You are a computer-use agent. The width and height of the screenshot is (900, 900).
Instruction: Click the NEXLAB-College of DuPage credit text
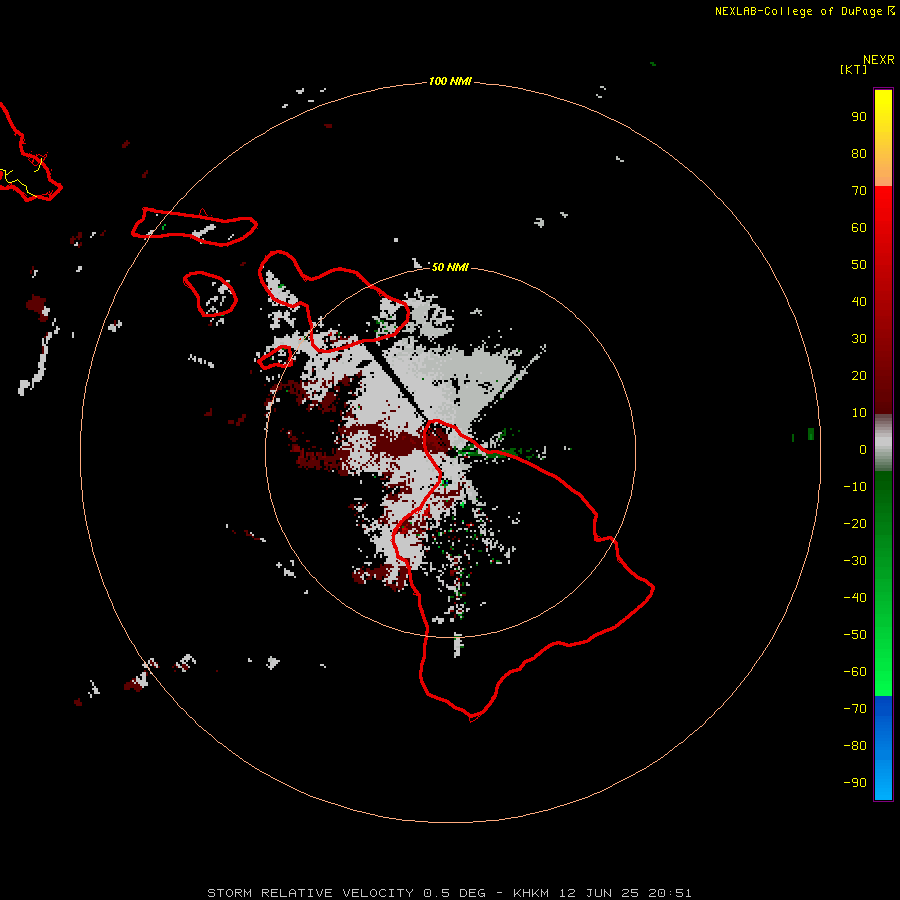click(x=798, y=11)
